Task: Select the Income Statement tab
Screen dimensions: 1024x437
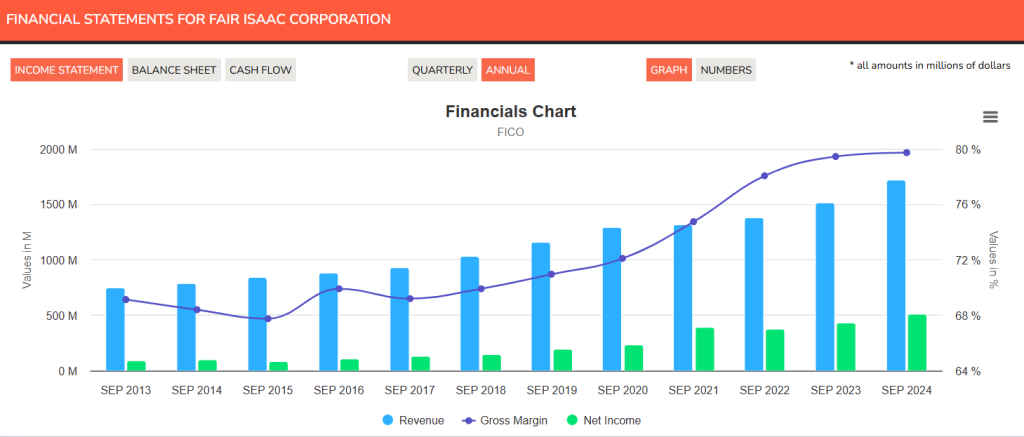Action: (67, 70)
